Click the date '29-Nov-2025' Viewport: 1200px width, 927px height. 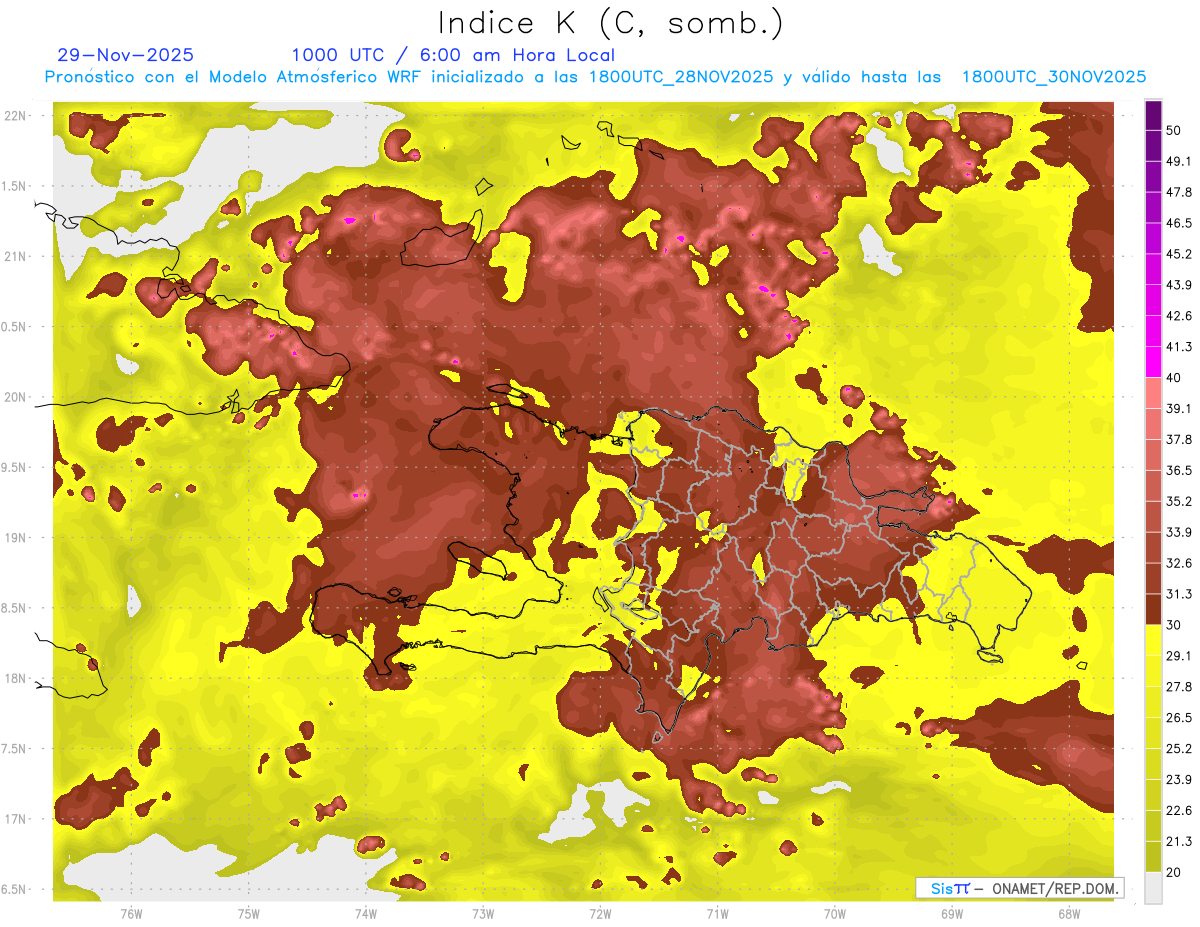point(126,55)
